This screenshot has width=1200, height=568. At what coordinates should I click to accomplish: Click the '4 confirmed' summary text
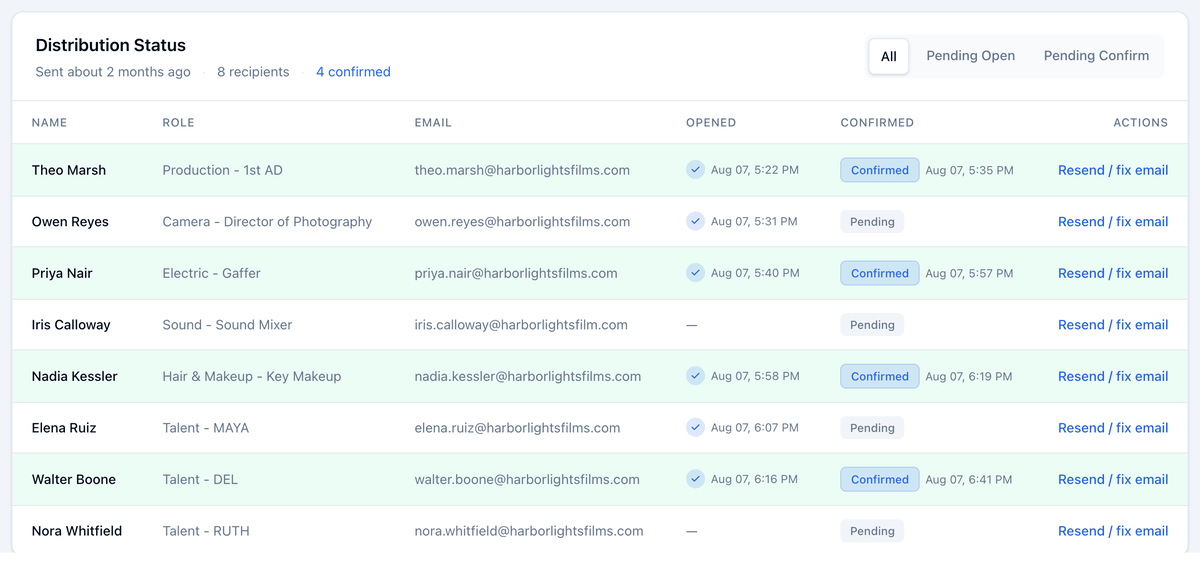click(x=353, y=72)
